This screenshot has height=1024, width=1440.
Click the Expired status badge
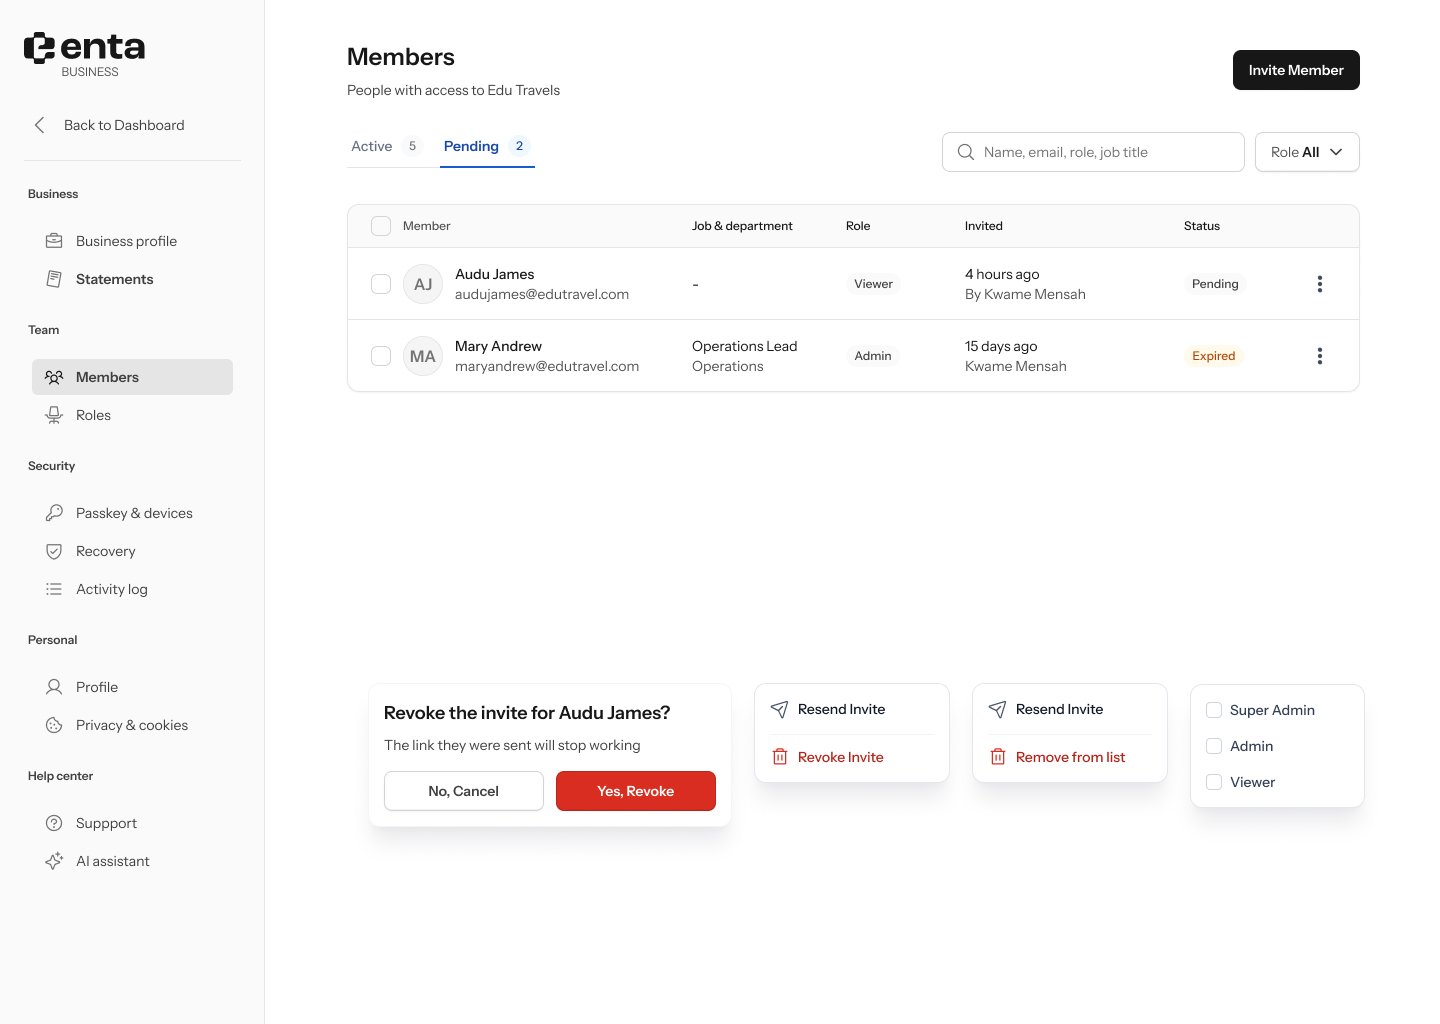pos(1214,356)
